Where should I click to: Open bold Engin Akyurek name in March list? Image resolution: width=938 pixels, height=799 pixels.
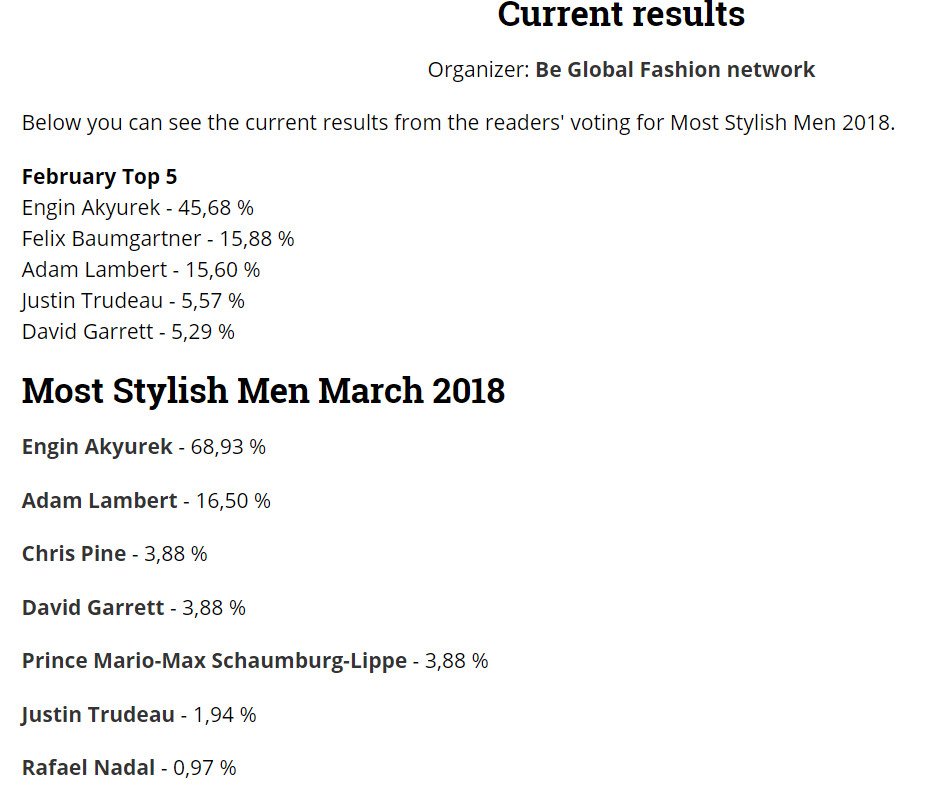click(x=97, y=447)
